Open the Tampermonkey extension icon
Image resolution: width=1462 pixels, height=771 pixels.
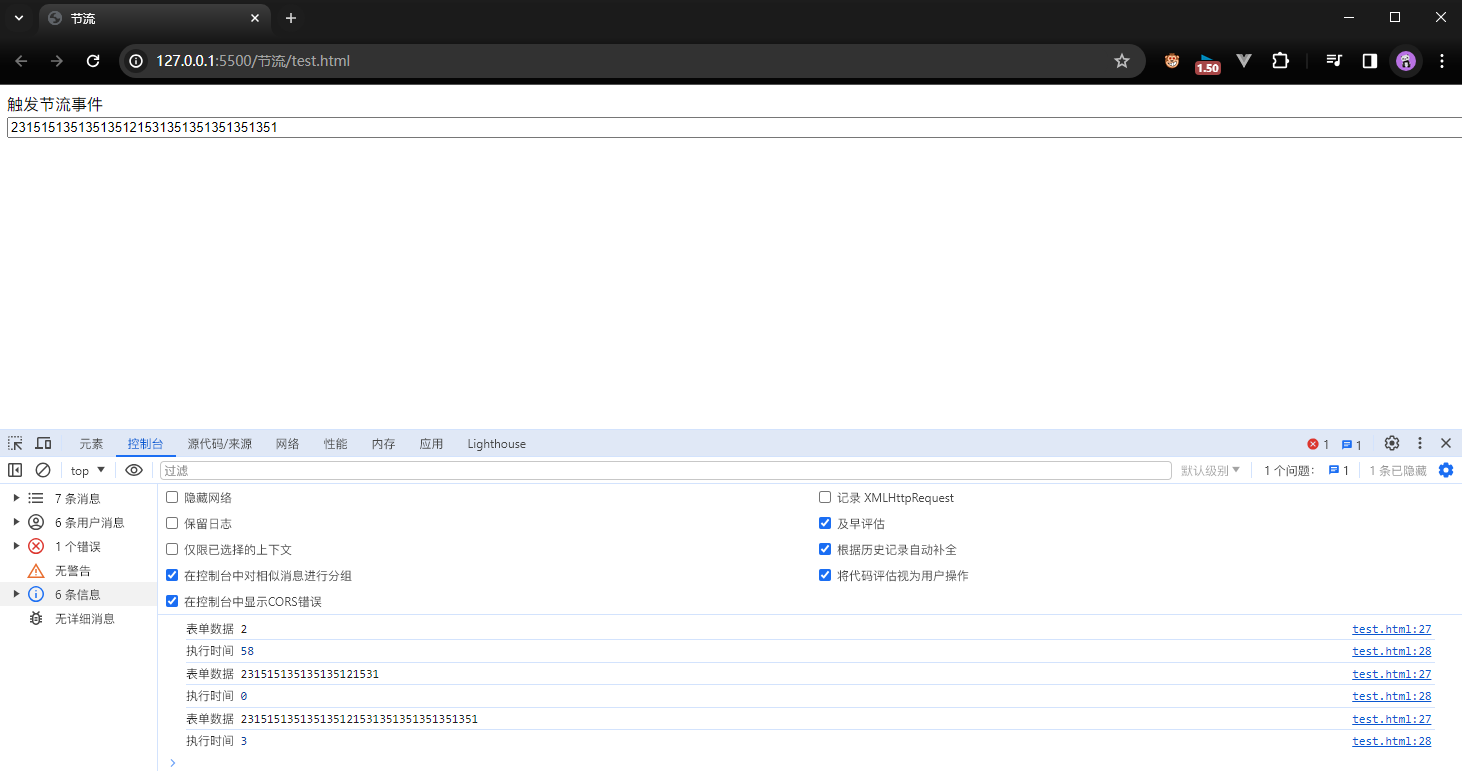pyautogui.click(x=1172, y=61)
